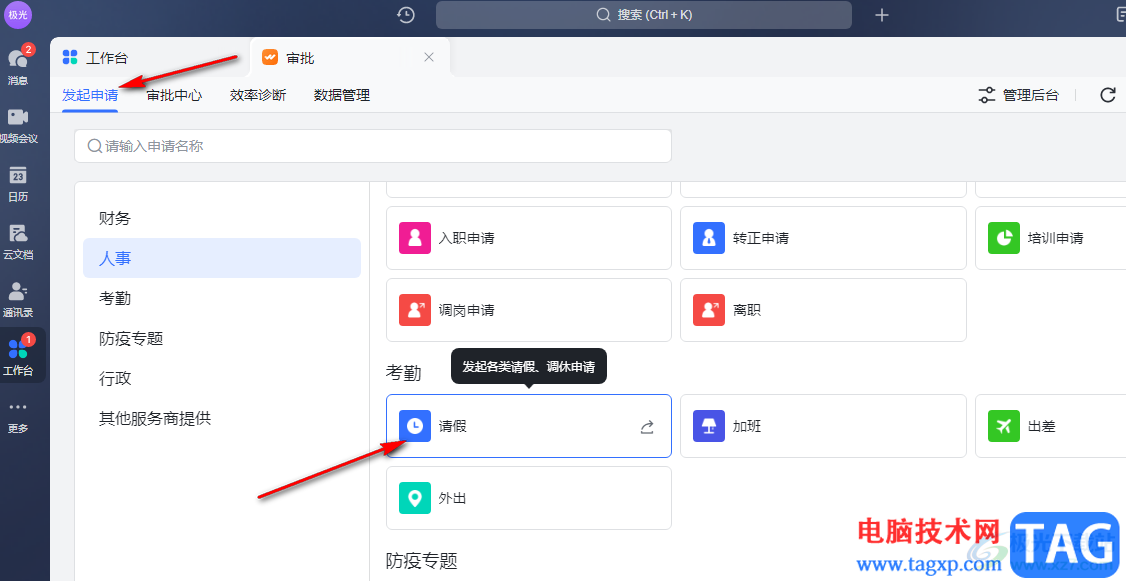Click the 外出 location pin icon
Screen dimensions: 1126x581
[415, 498]
